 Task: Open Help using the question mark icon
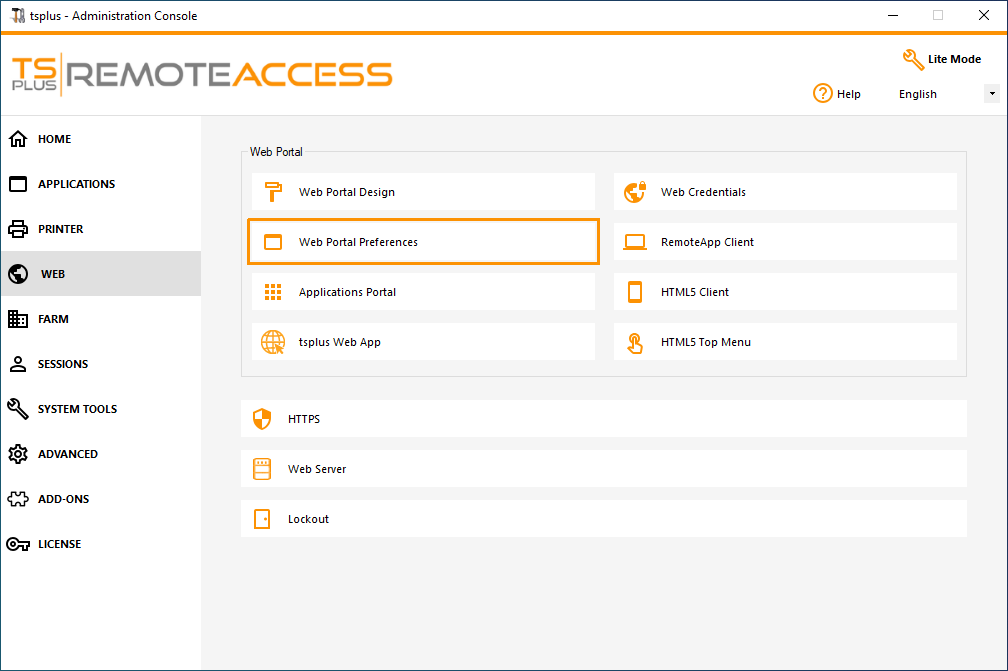click(x=822, y=93)
